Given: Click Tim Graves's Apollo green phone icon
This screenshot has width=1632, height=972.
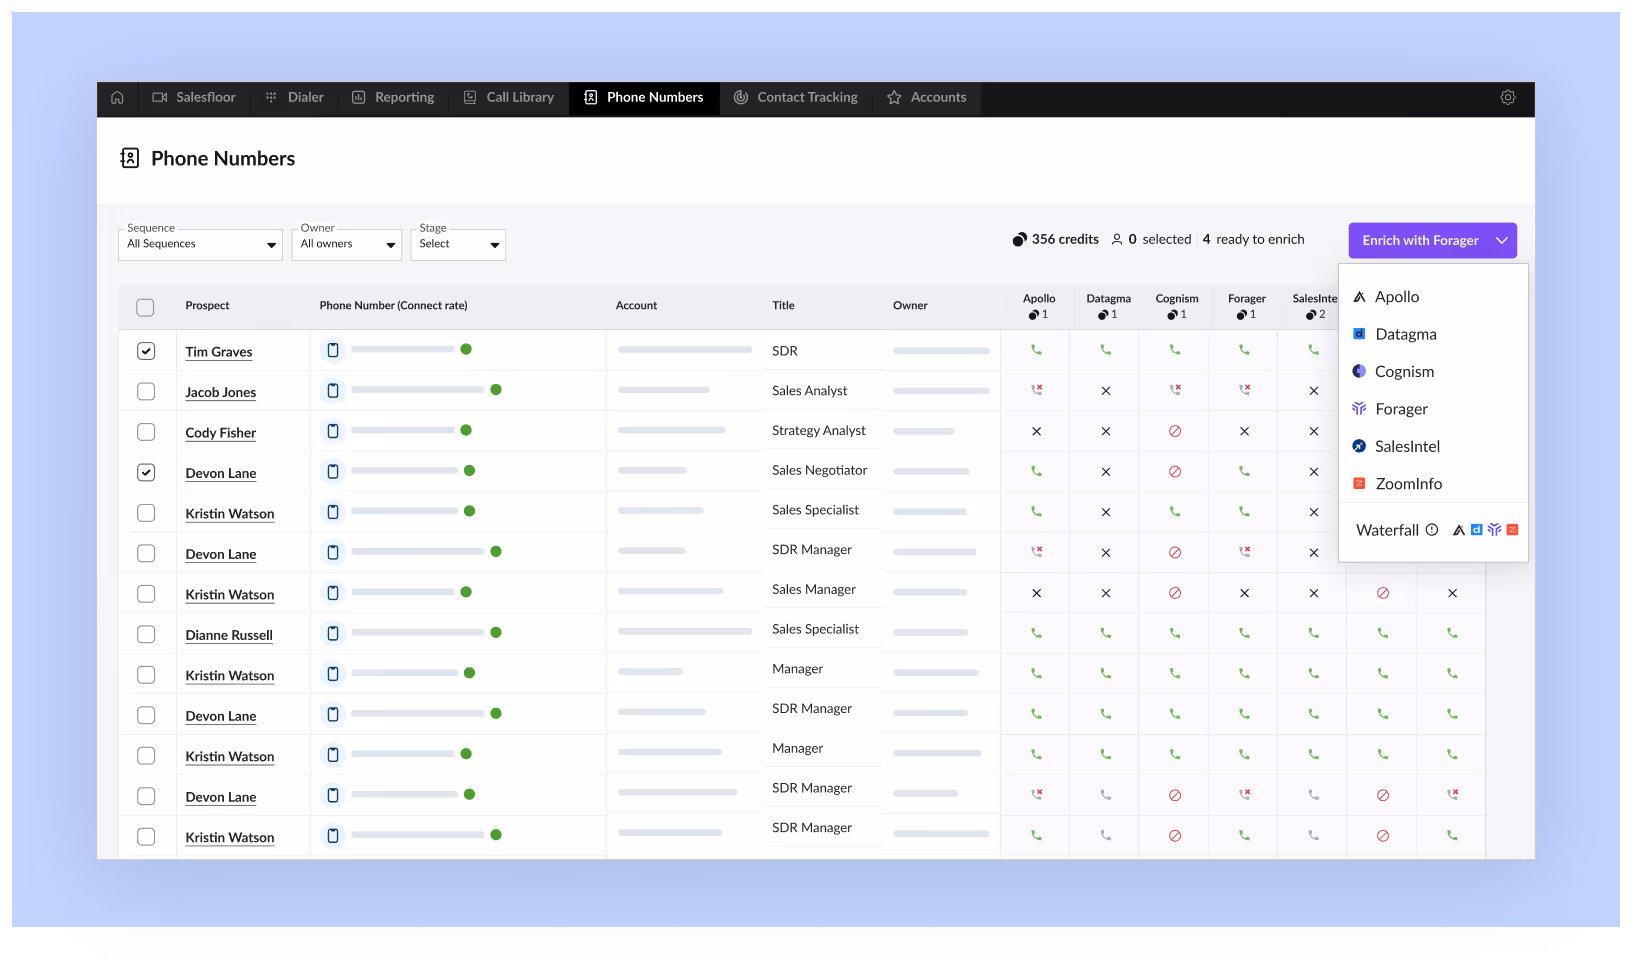Looking at the screenshot, I should tap(1036, 350).
